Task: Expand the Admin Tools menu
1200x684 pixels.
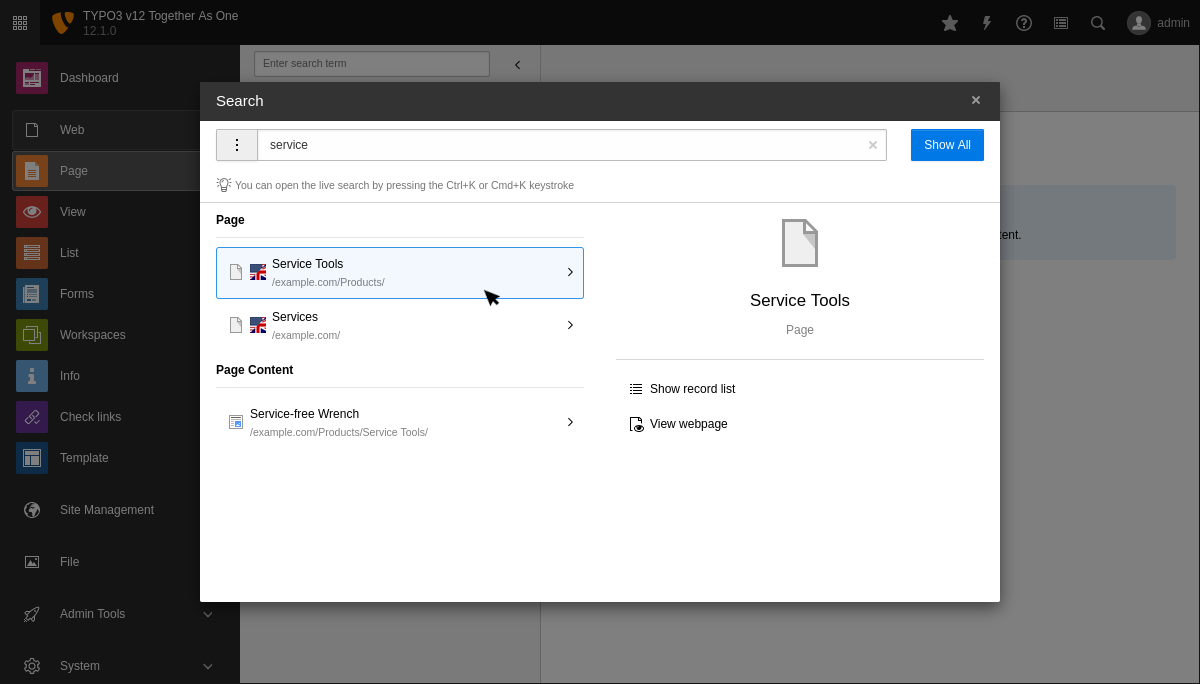Action: click(91, 613)
